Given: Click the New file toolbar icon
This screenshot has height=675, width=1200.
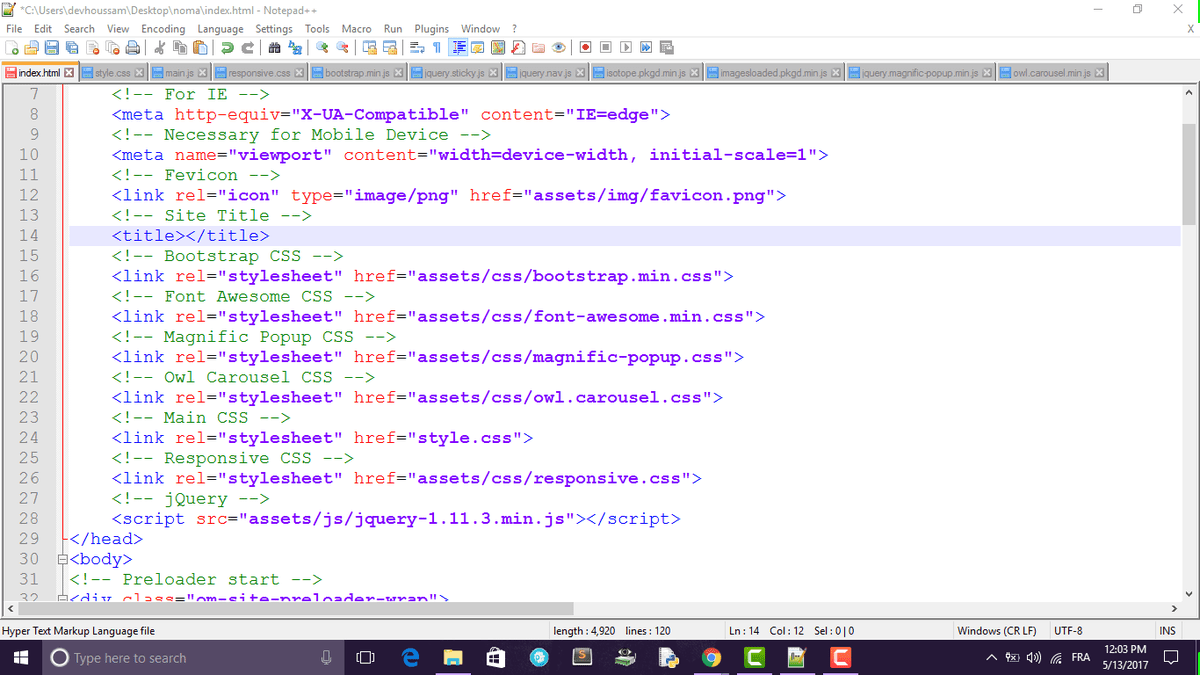Looking at the screenshot, I should point(12,47).
